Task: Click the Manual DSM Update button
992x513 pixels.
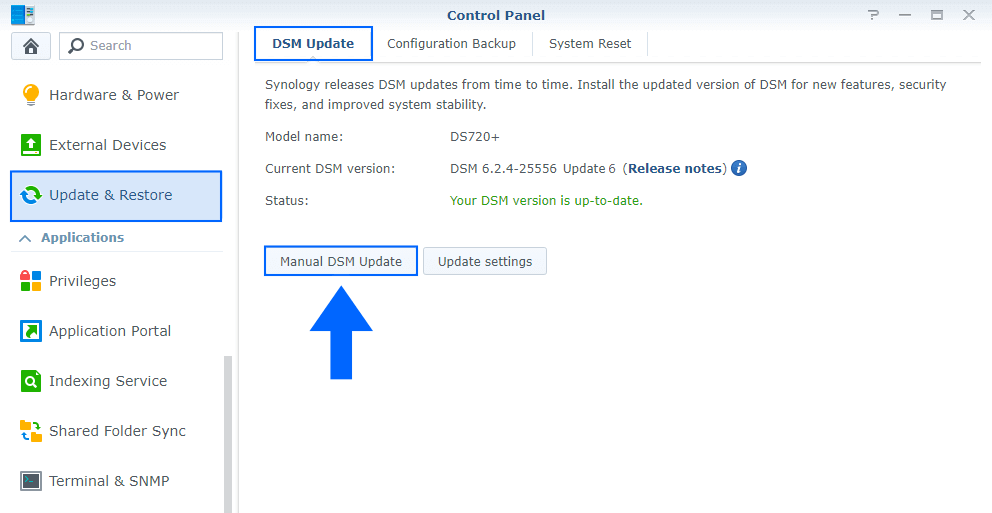Action: (341, 261)
